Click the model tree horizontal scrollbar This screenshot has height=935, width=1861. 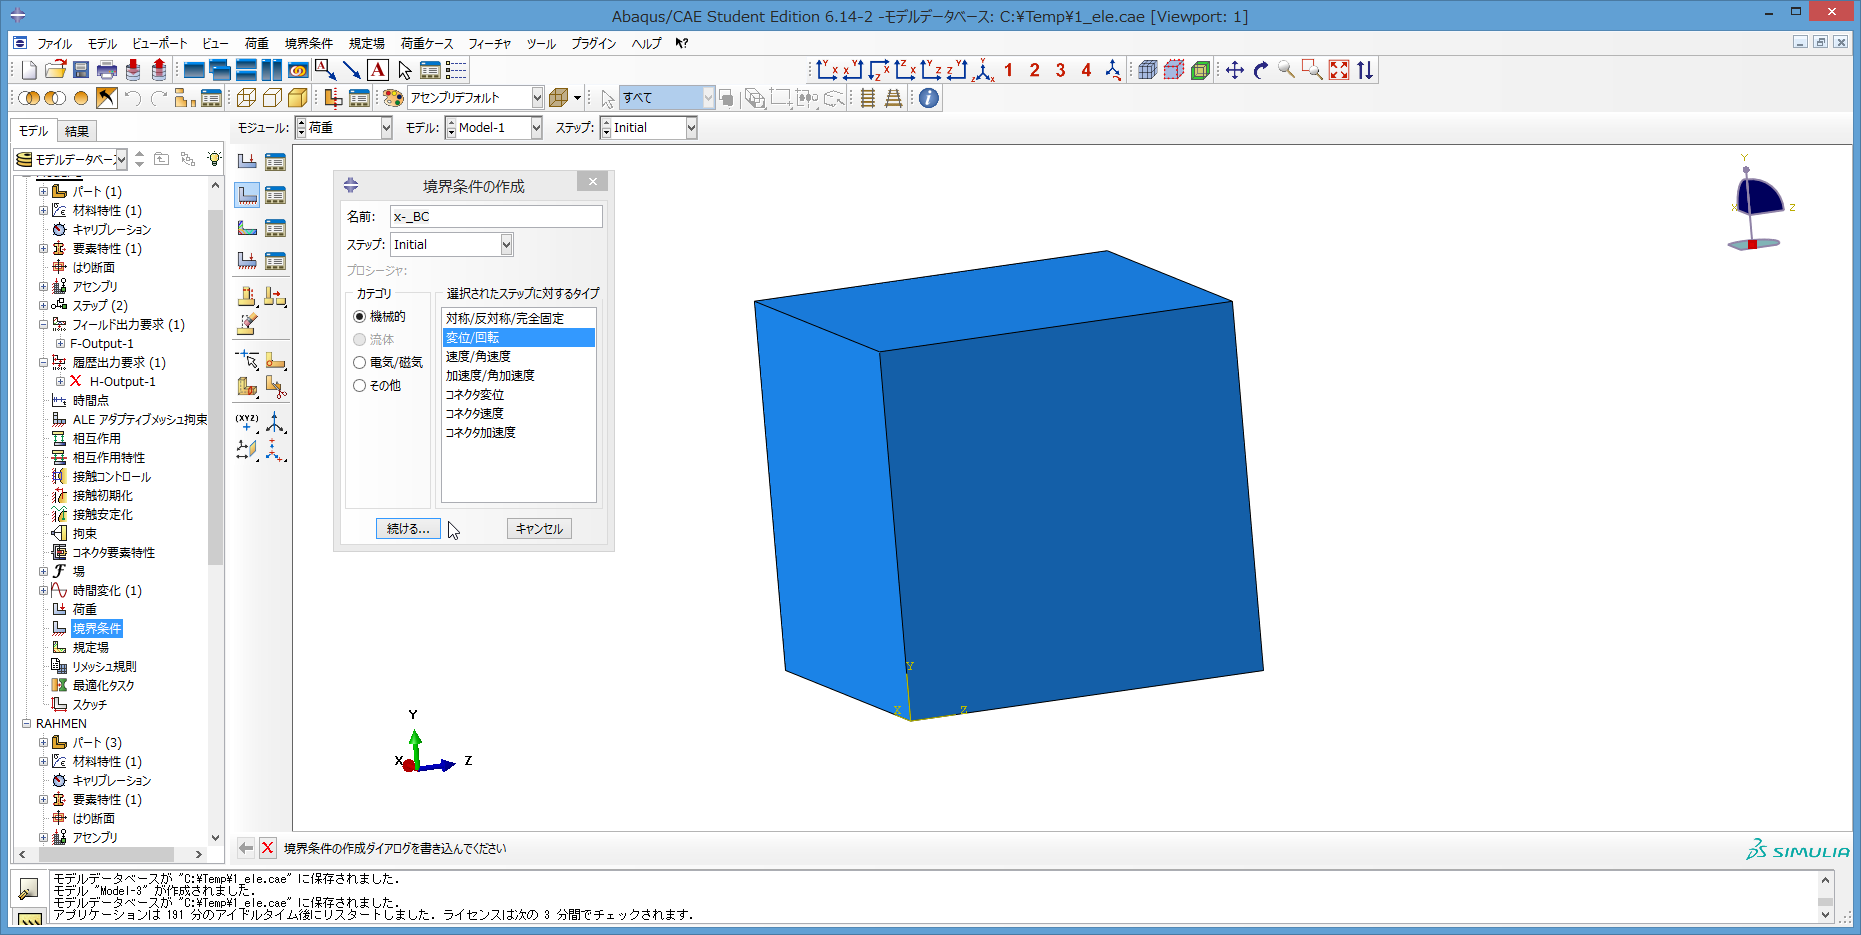click(x=106, y=854)
